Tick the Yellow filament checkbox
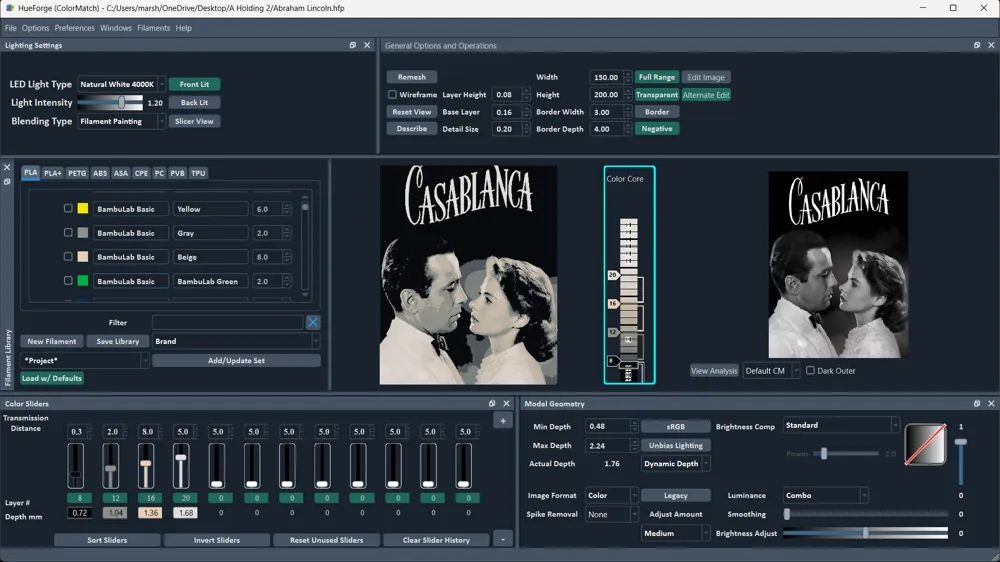The image size is (1000, 562). [68, 209]
